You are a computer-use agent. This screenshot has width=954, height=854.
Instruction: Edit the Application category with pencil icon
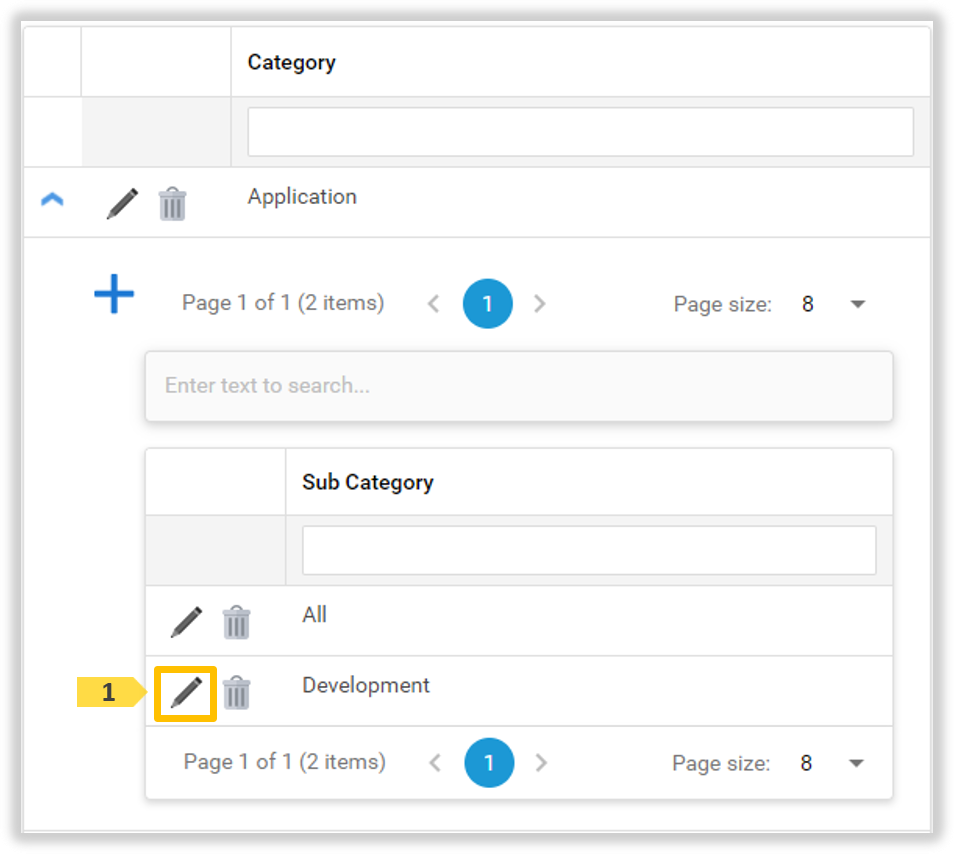point(122,203)
